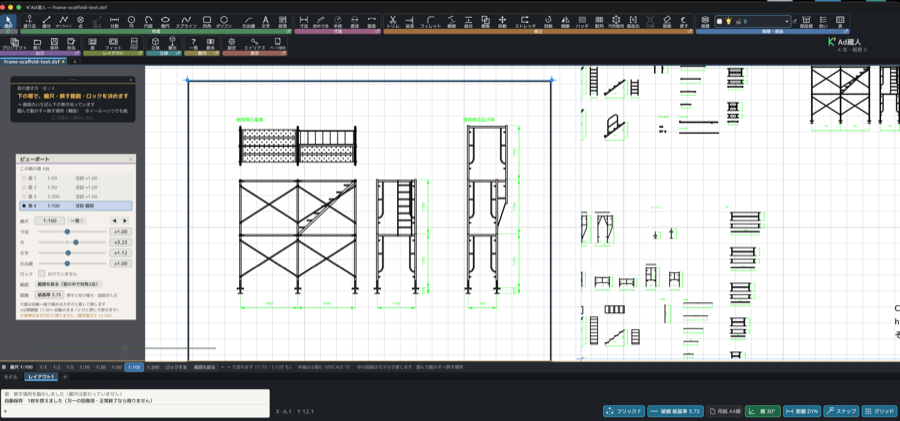Open the 表 table tool
The image size is (900, 421).
(840, 21)
